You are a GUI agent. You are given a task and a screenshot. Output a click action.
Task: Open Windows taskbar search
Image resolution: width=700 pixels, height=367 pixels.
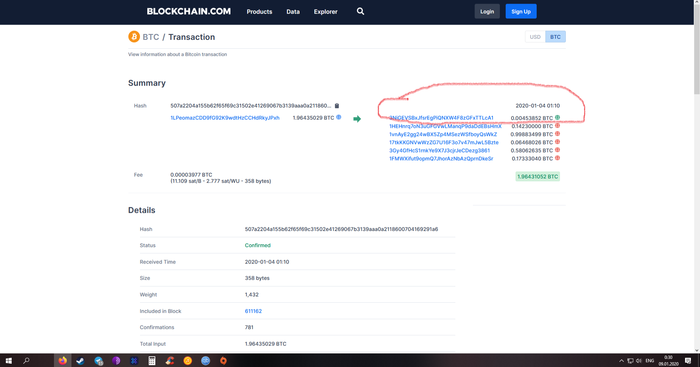click(26, 361)
